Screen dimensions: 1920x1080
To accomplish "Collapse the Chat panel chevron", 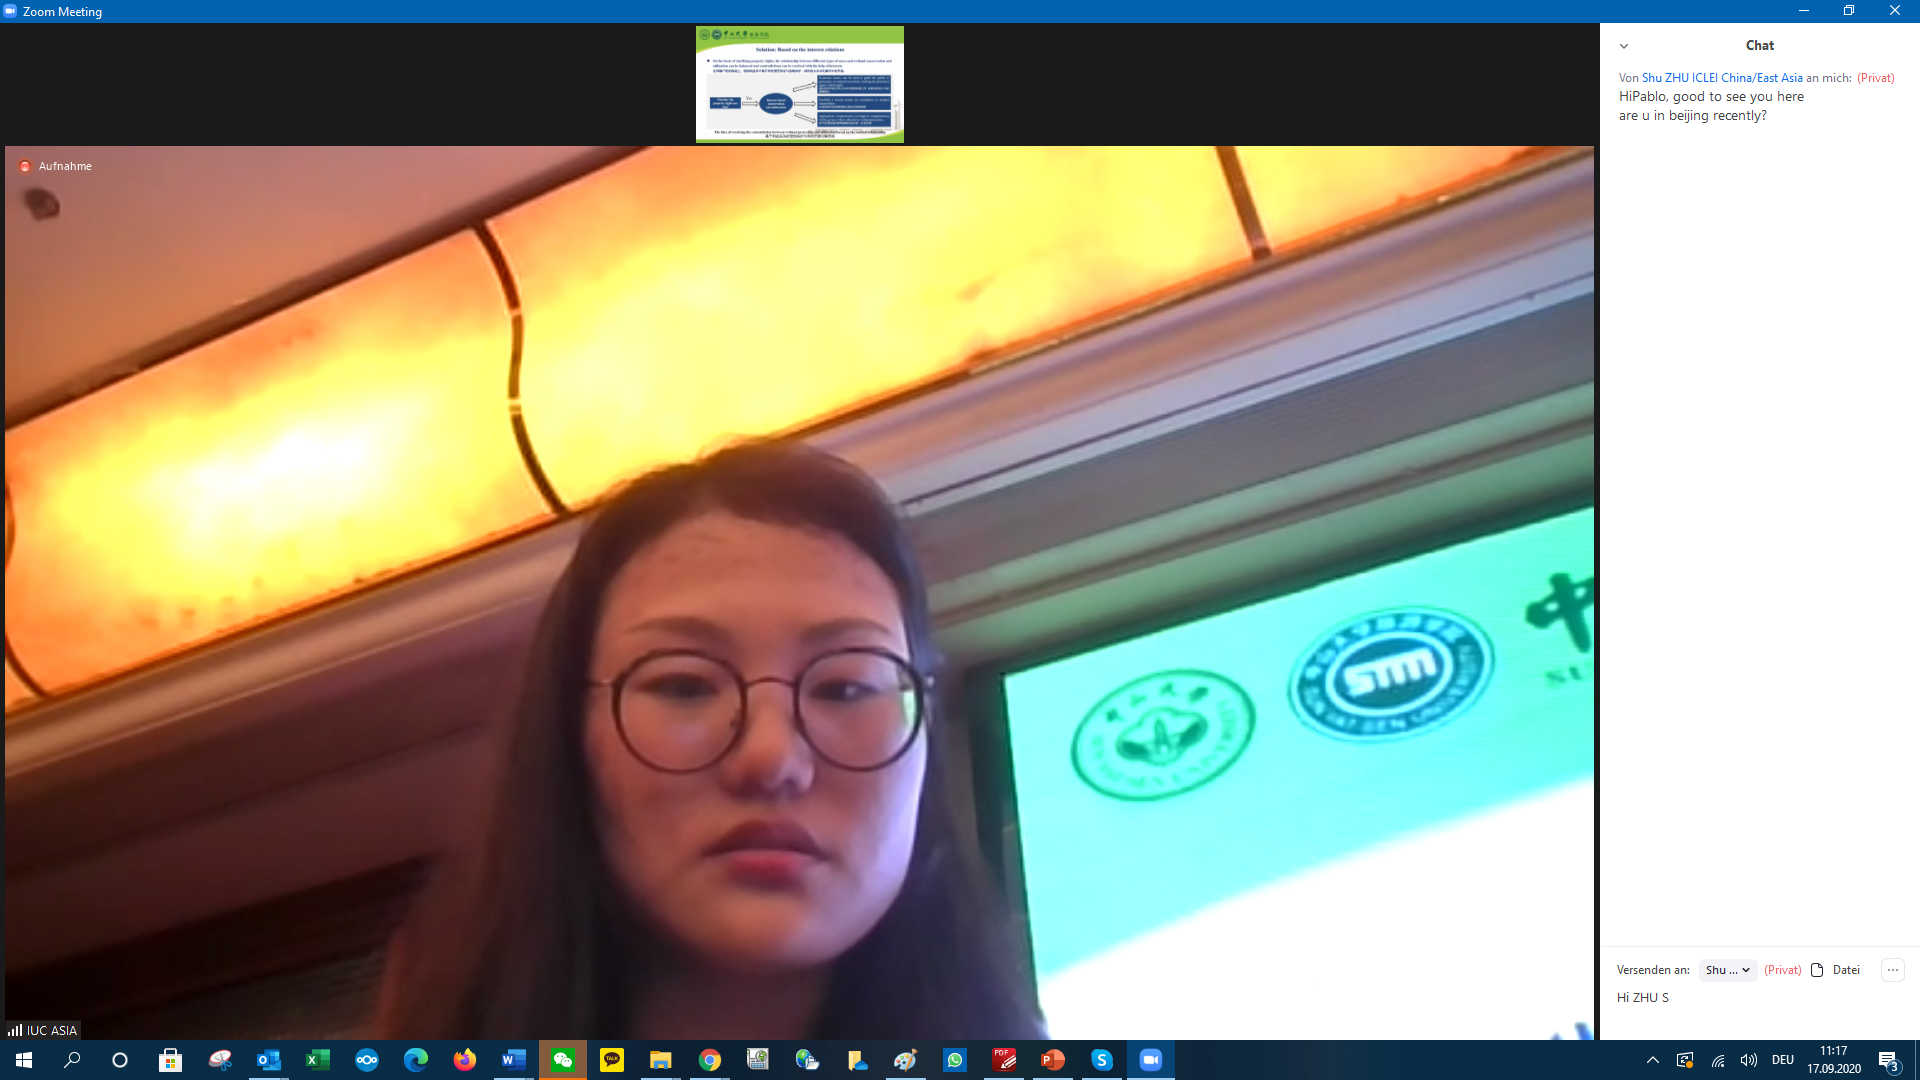I will coord(1624,46).
